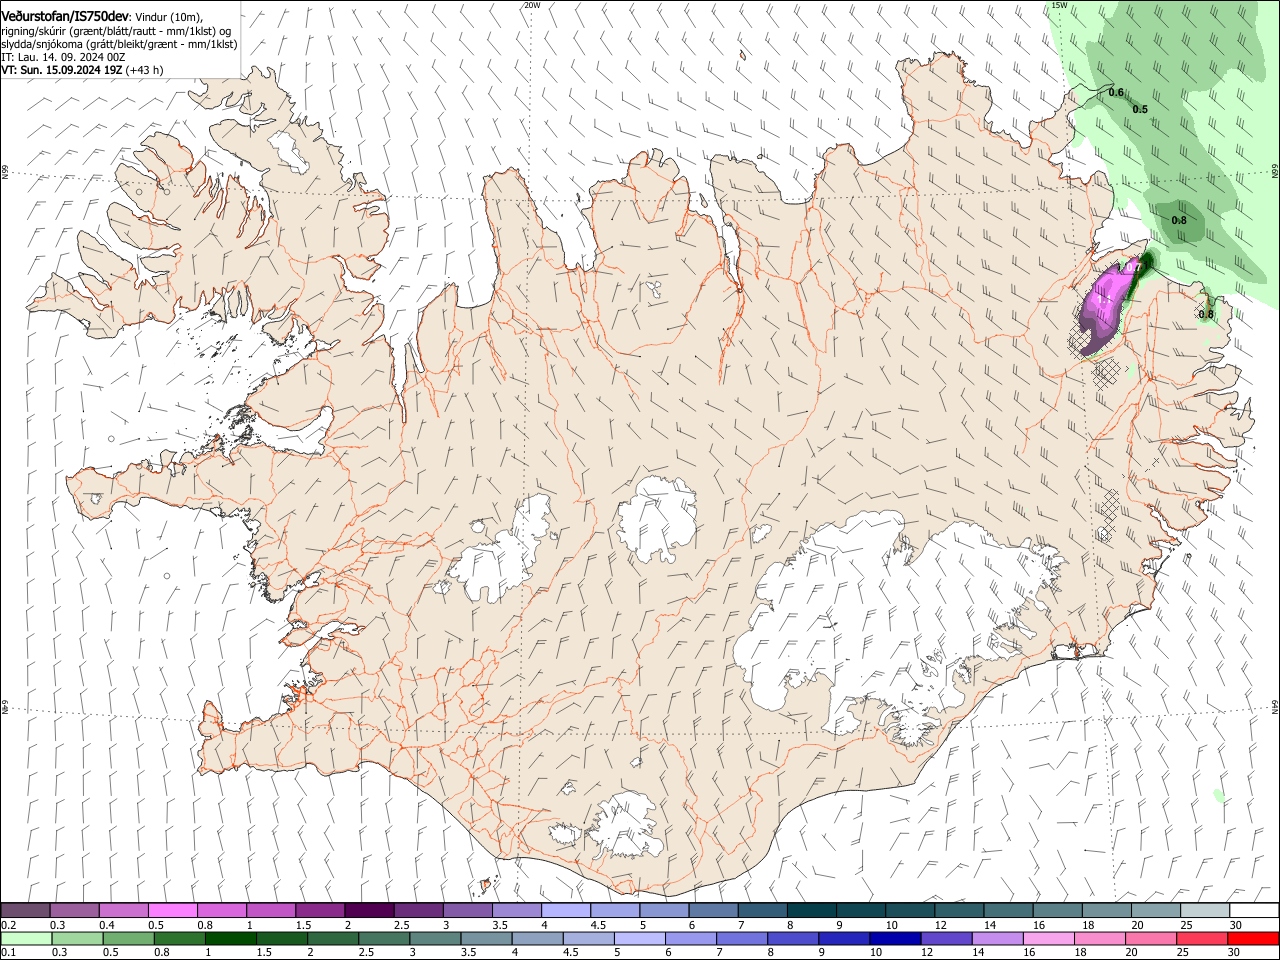Click the 0.6 precipitation contour label
1280x960 pixels.
1116,92
